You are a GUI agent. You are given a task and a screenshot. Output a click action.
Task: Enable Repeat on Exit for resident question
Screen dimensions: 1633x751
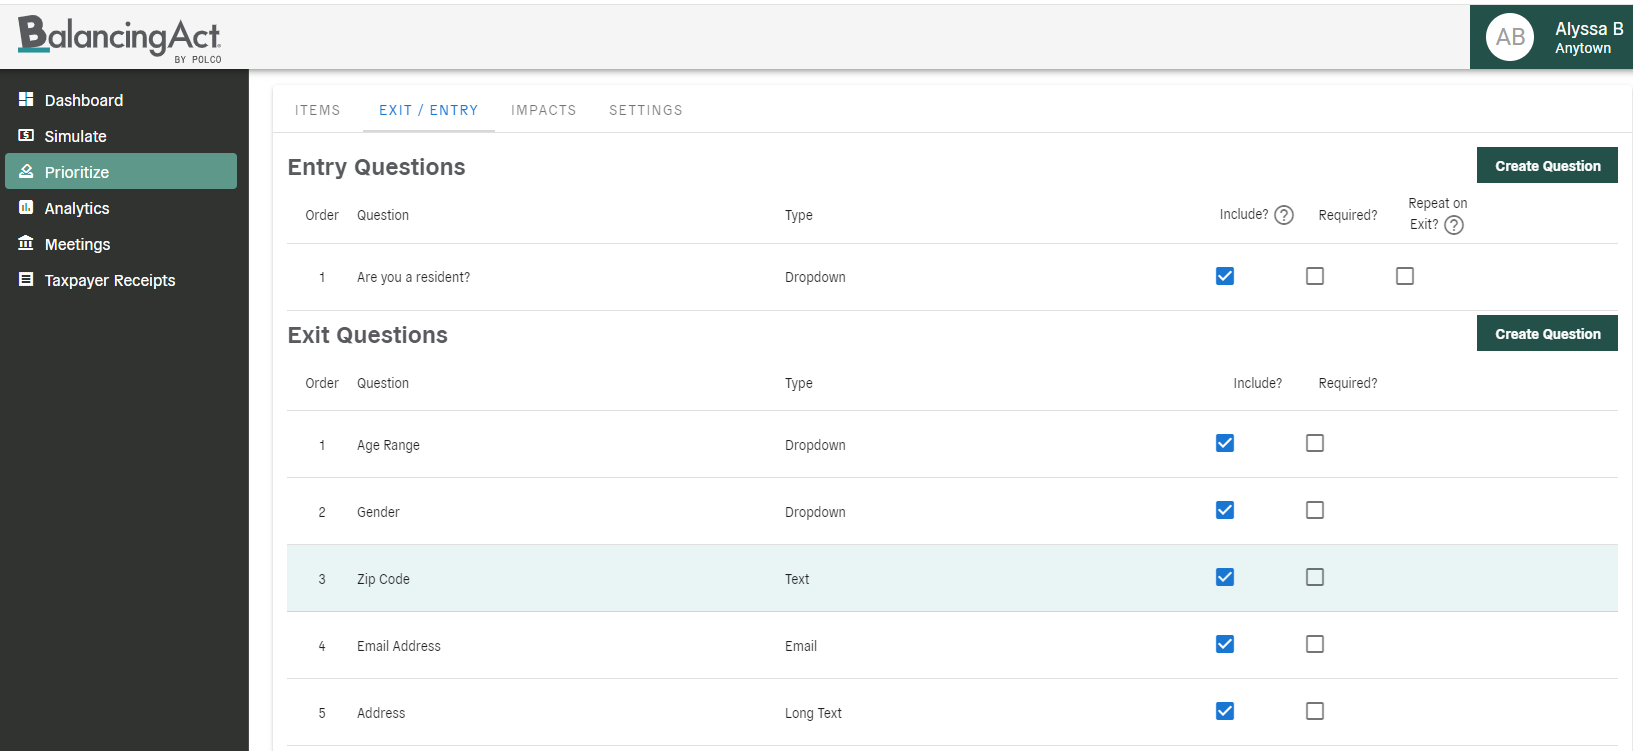click(1405, 276)
